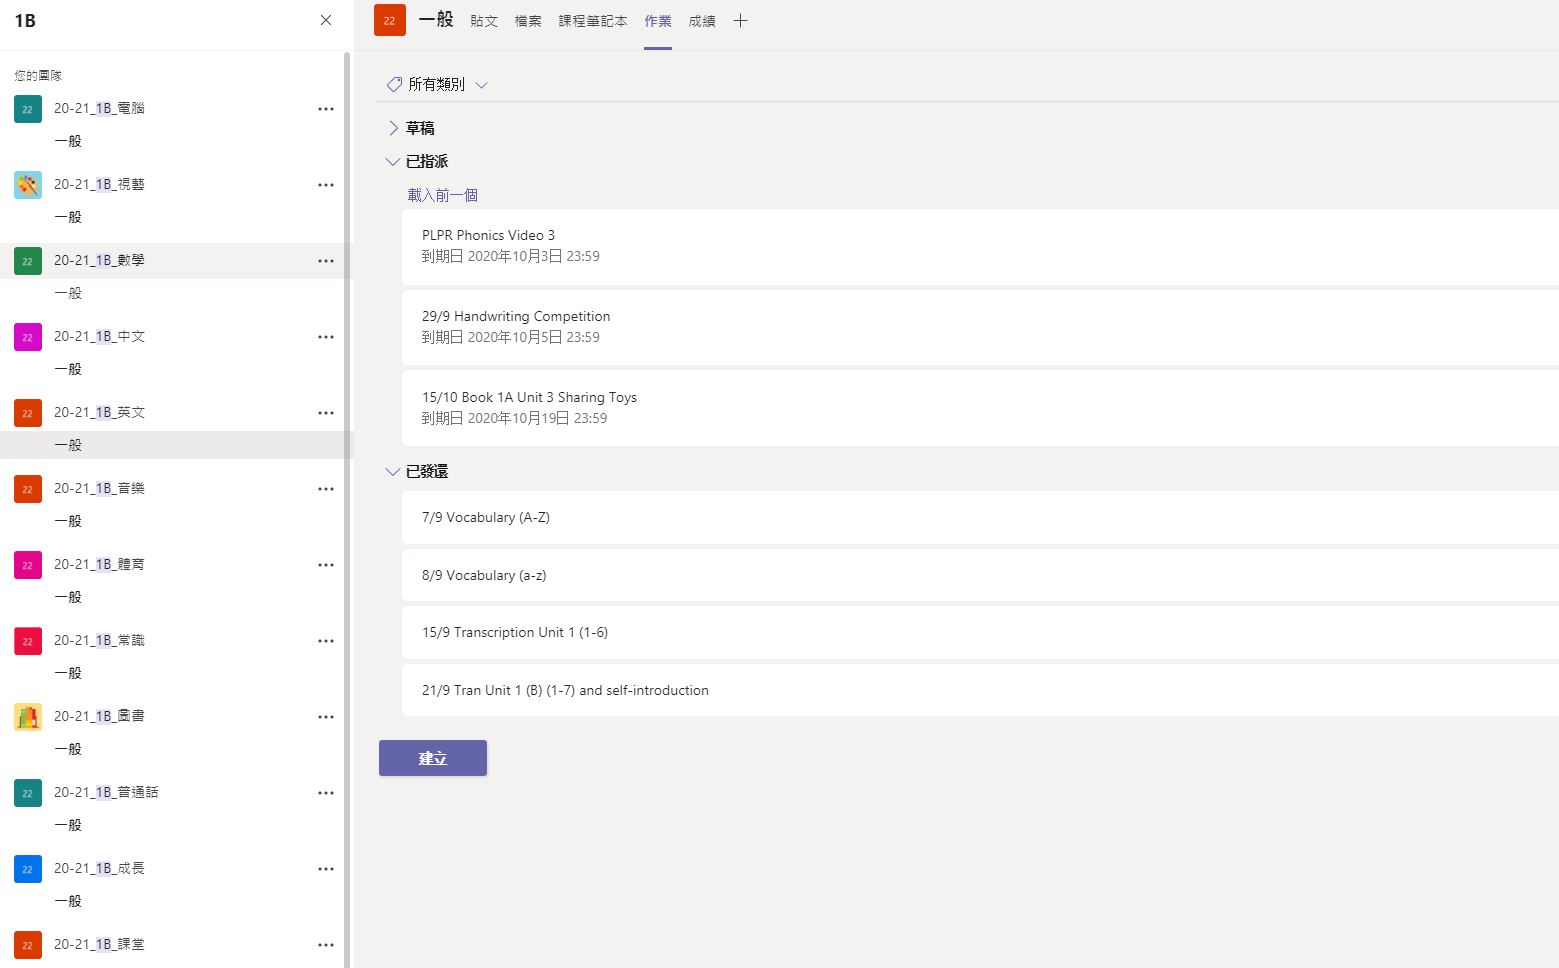
Task: Click the 載入前一個 load previous link
Action: tap(442, 195)
